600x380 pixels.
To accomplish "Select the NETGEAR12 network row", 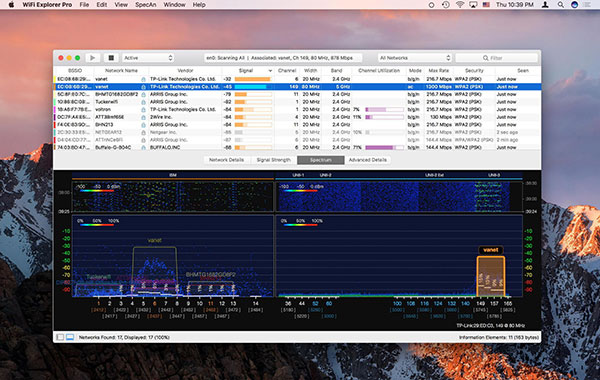I will pos(297,132).
